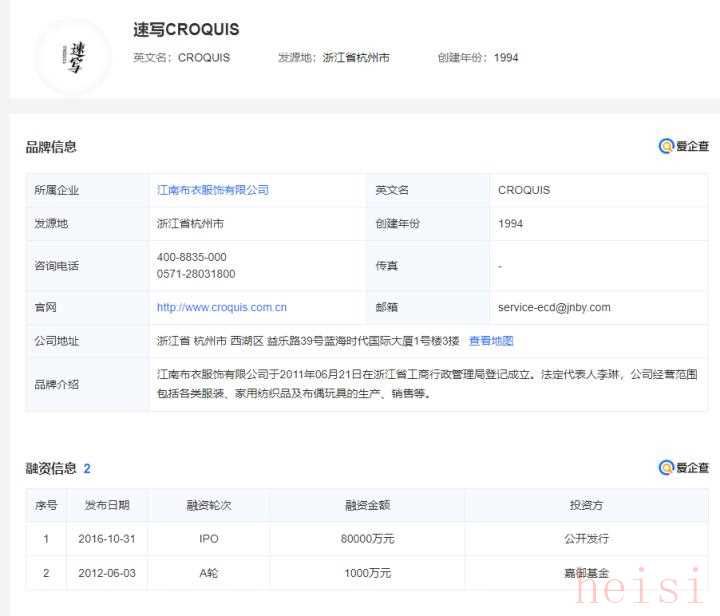Click the header text 发源地：浙江省杭州市
720x616 pixels.
pos(334,58)
